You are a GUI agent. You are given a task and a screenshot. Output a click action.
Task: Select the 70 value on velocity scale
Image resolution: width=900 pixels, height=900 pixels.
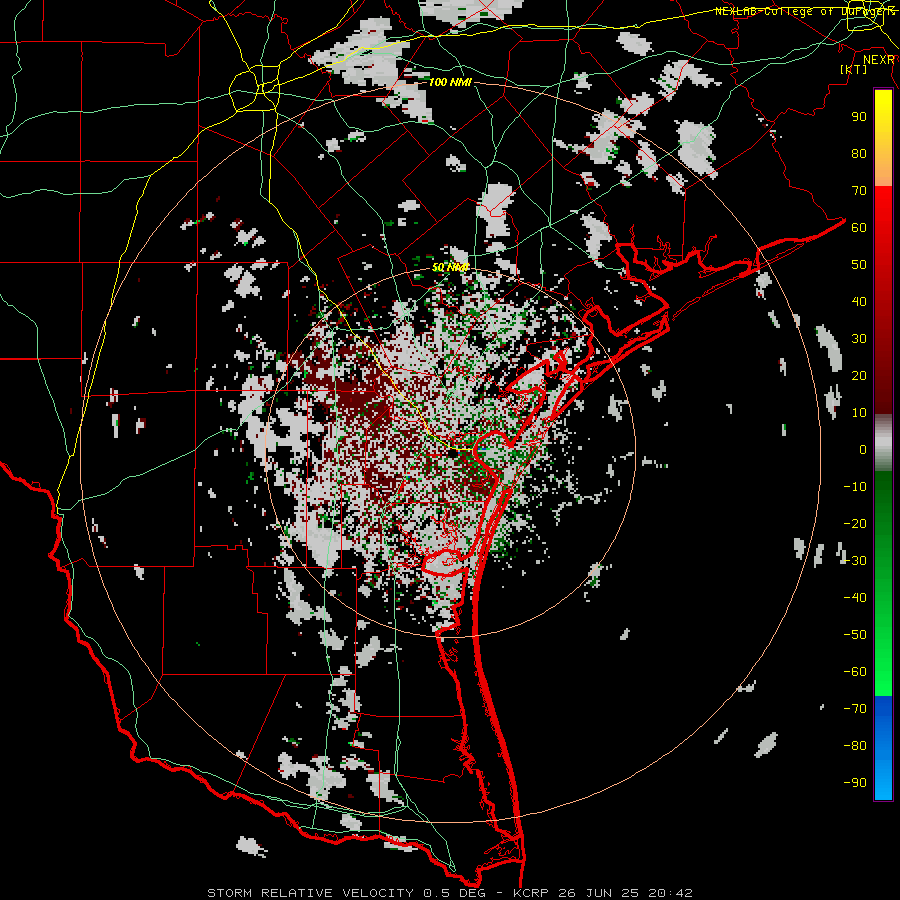(859, 191)
